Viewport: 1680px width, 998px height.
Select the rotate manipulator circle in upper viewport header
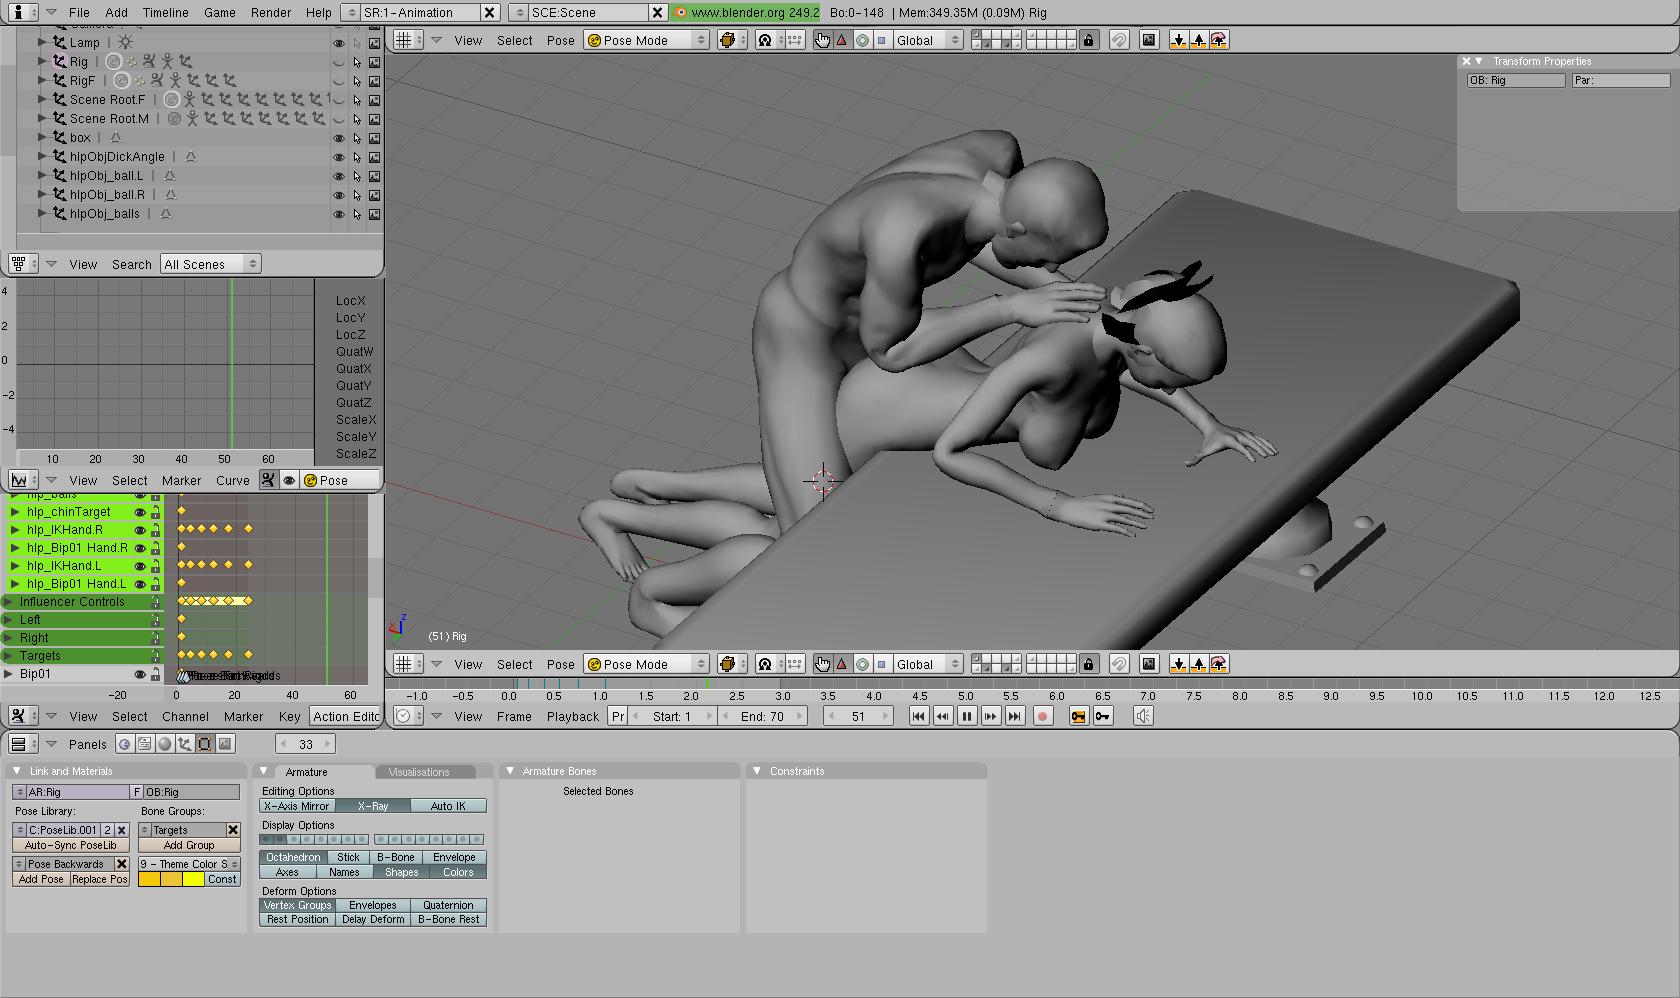tap(862, 40)
